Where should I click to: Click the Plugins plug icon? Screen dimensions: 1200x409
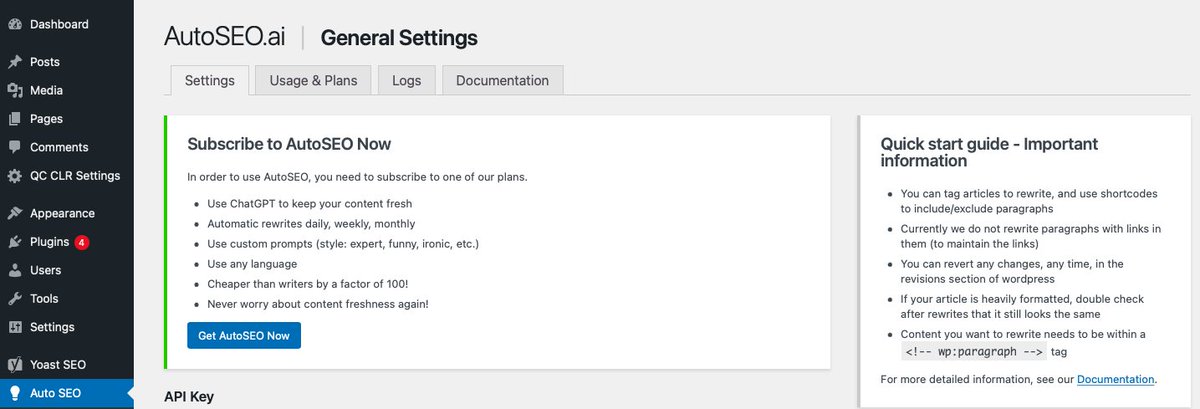[x=14, y=242]
